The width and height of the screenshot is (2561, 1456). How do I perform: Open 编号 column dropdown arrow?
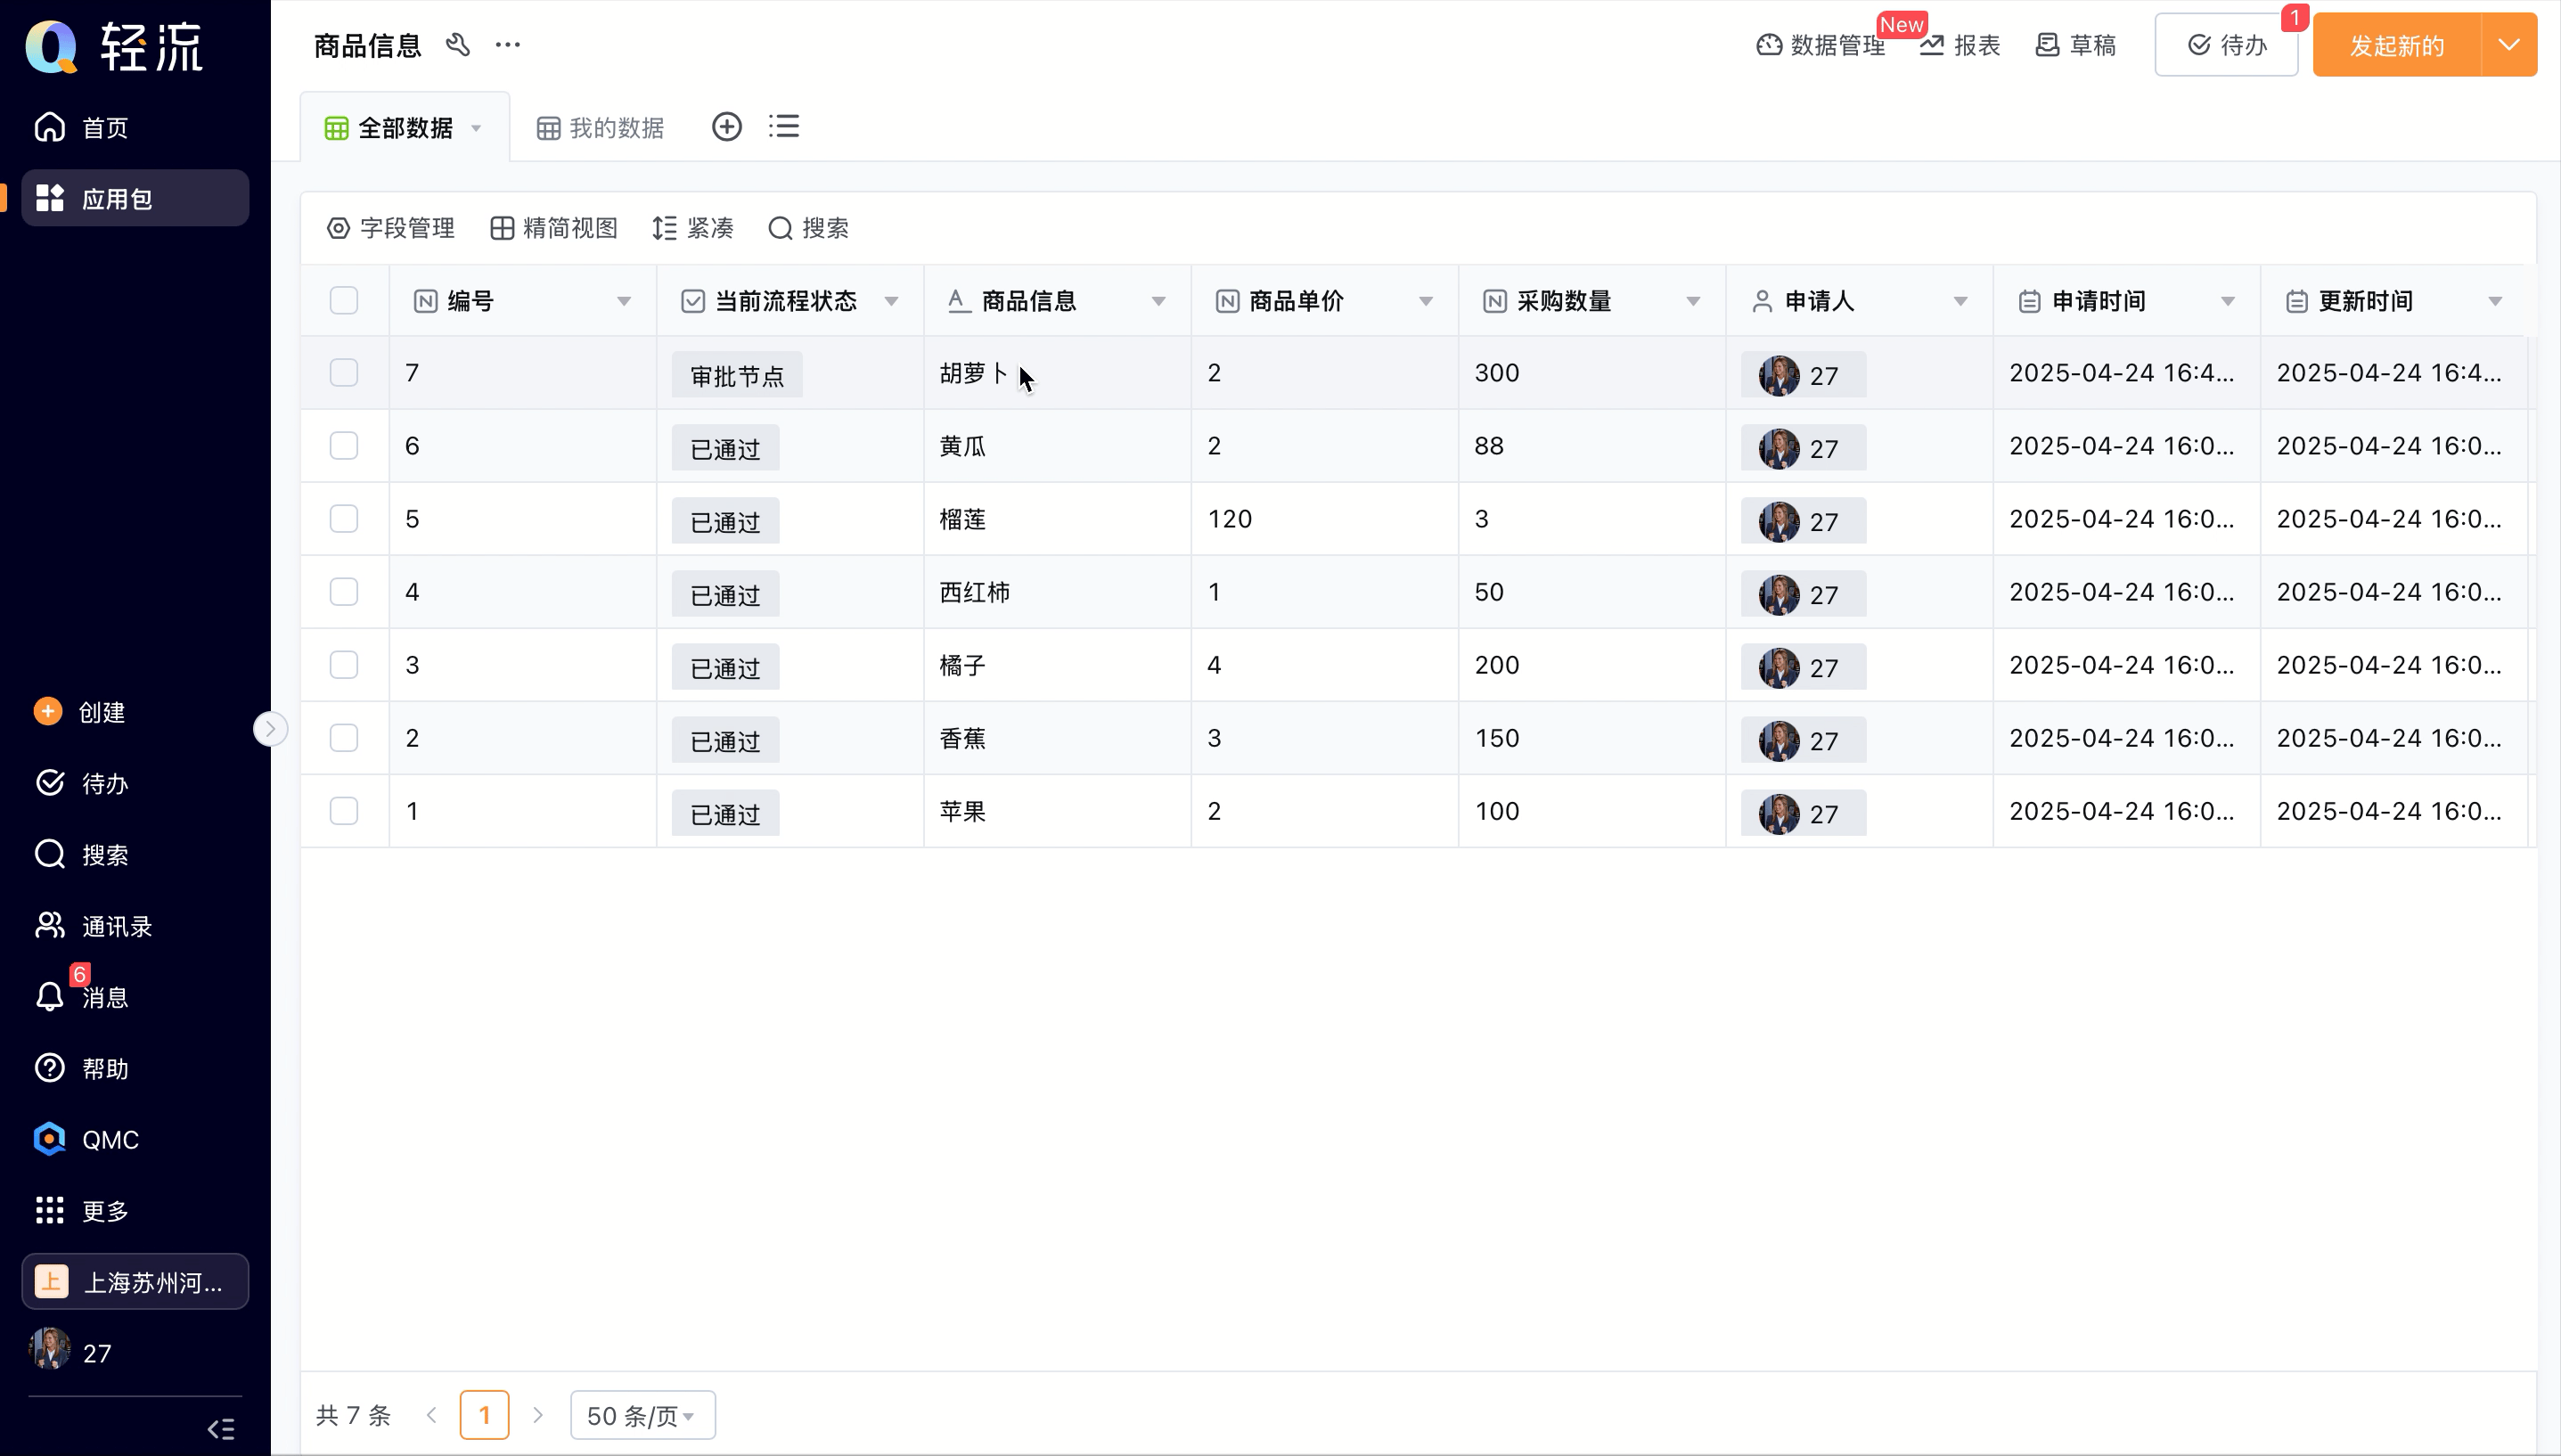click(624, 302)
